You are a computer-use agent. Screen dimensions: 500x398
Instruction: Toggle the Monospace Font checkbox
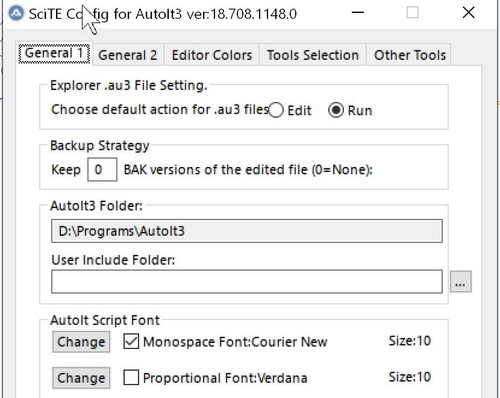click(131, 342)
